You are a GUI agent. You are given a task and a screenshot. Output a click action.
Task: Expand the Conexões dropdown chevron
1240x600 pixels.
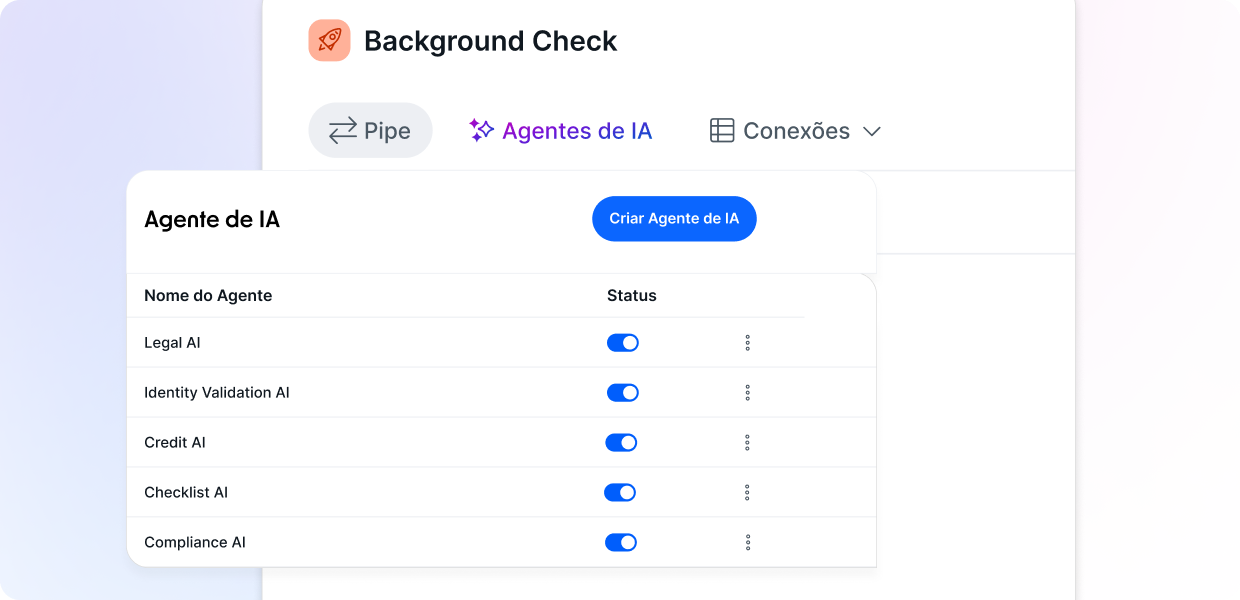pyautogui.click(x=872, y=131)
